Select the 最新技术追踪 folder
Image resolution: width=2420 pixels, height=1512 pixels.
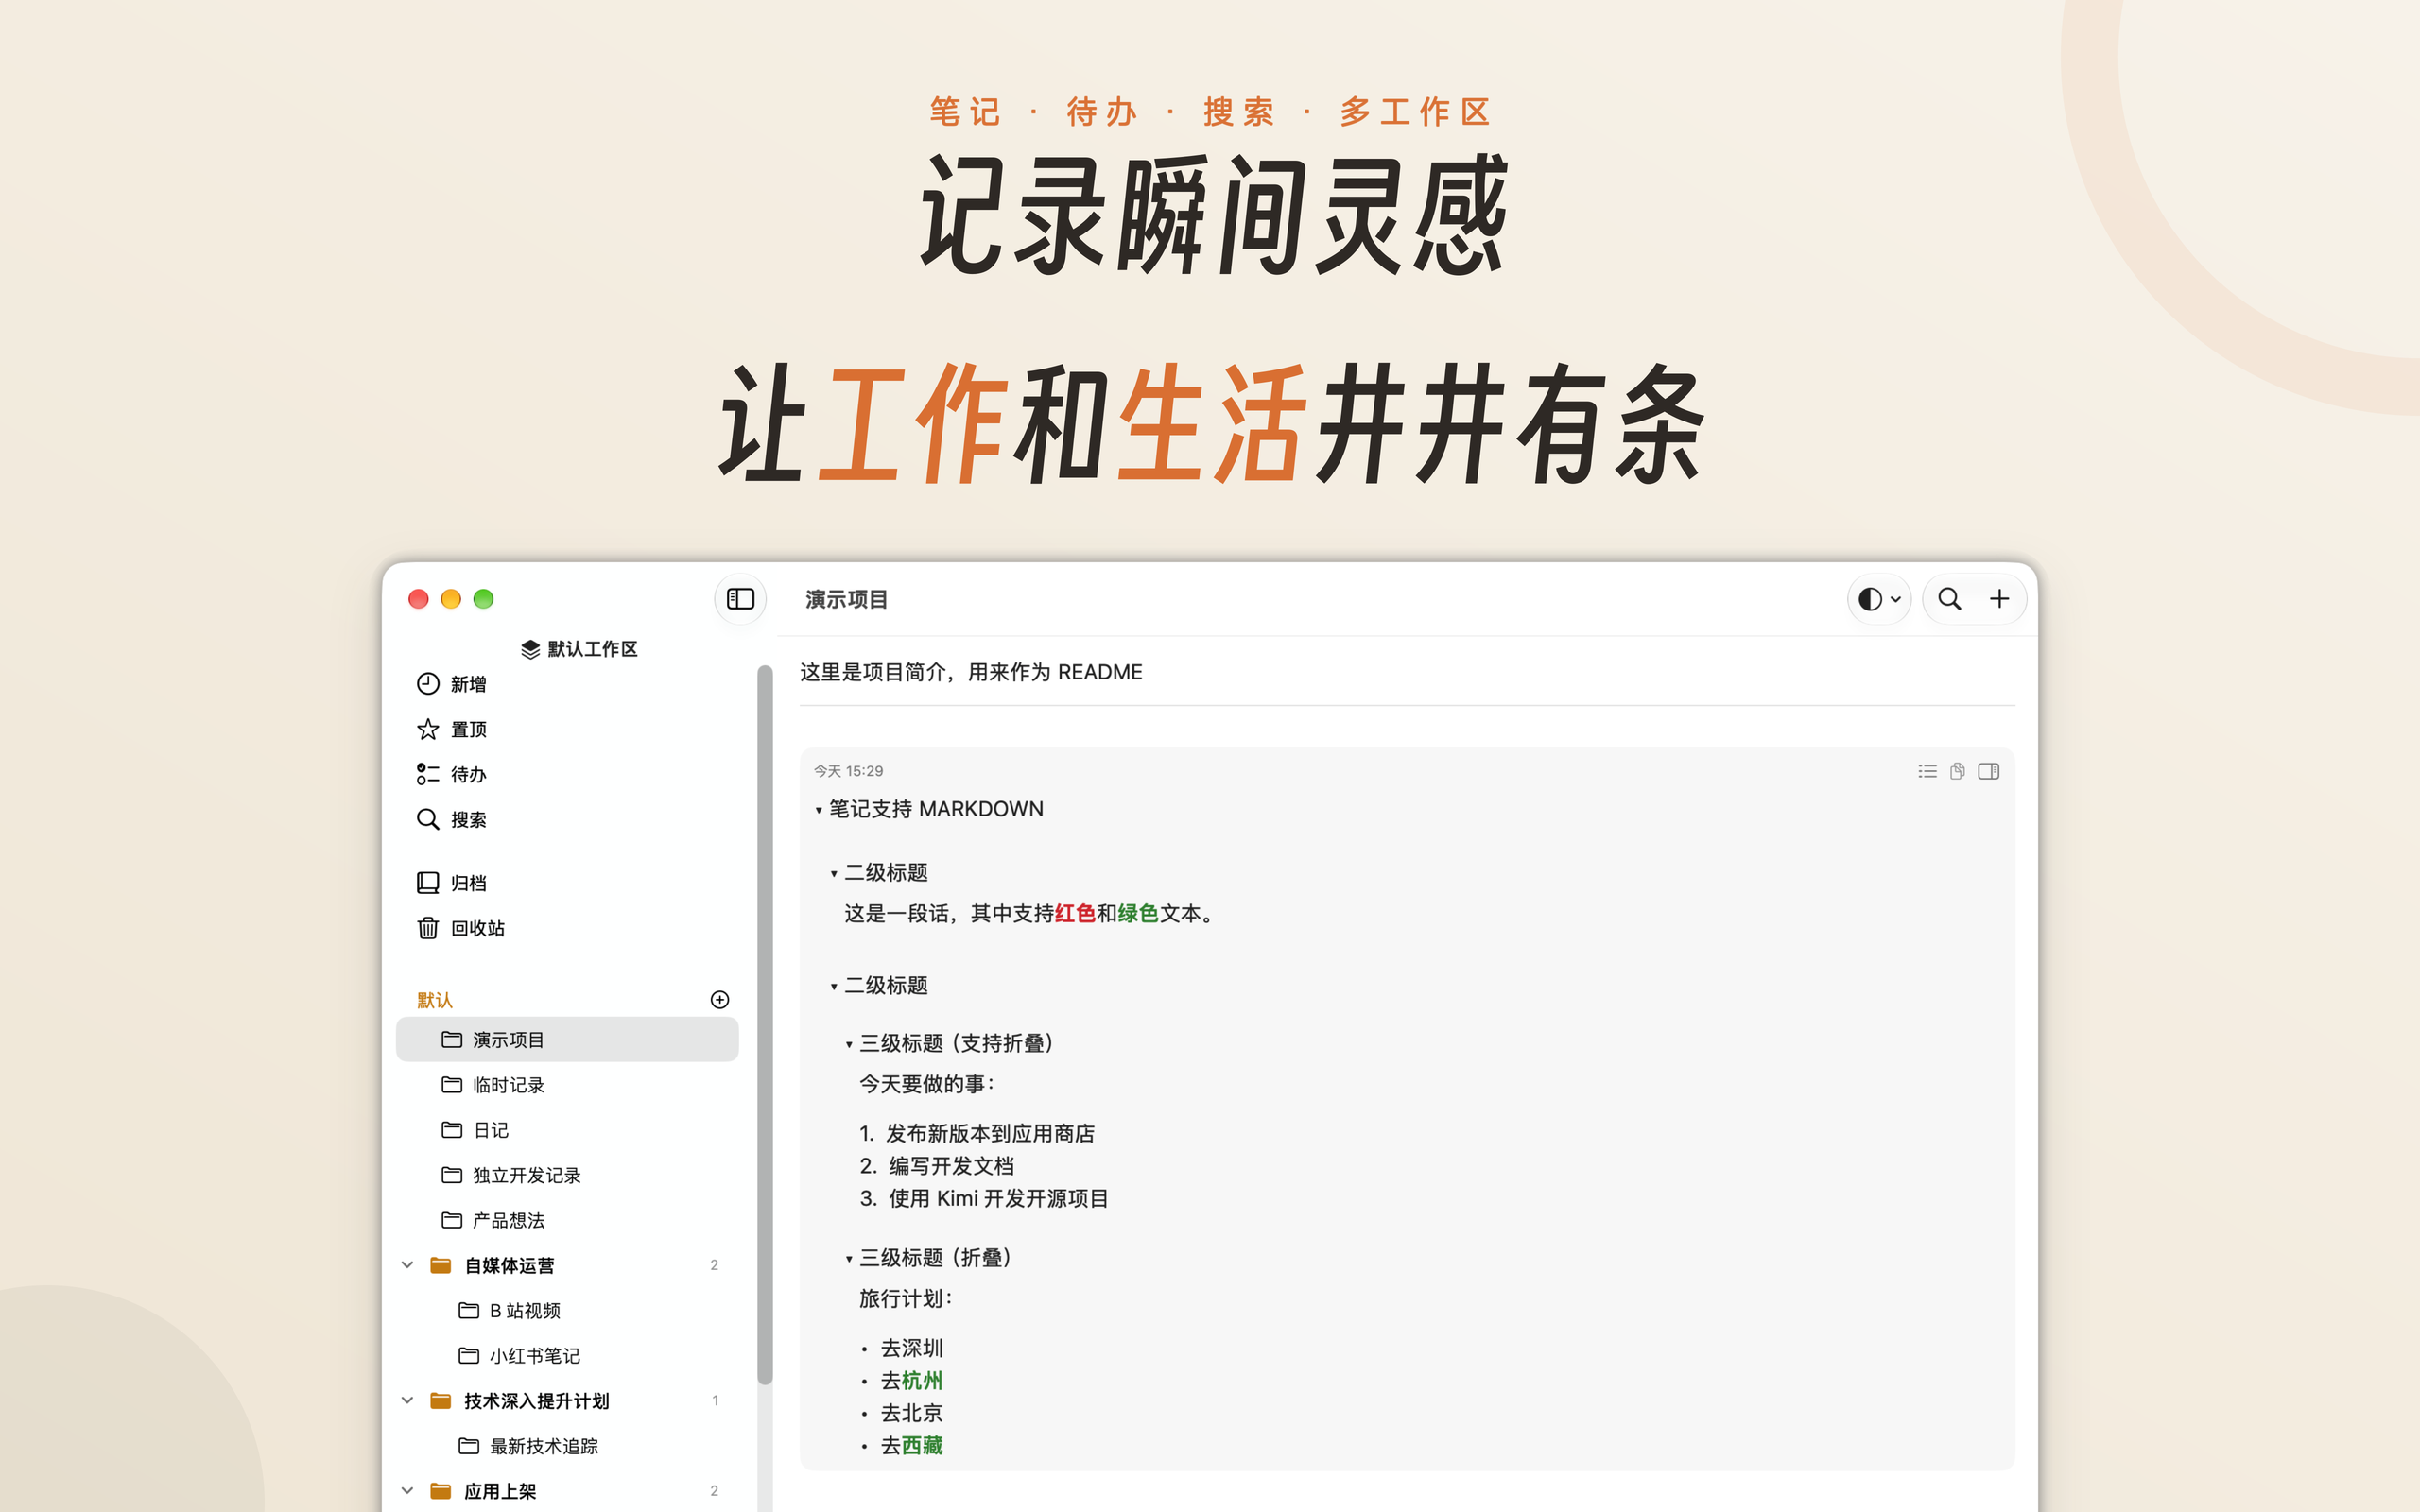click(x=567, y=1446)
